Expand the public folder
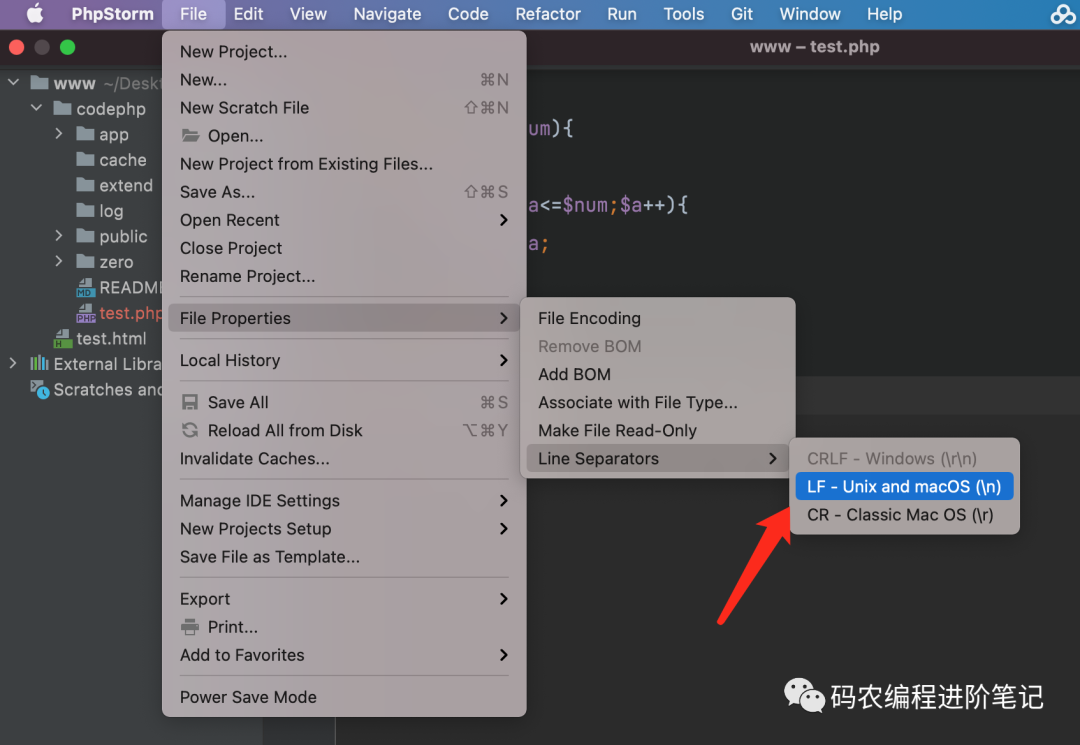Screen dimensions: 1080x745 [x=59, y=236]
